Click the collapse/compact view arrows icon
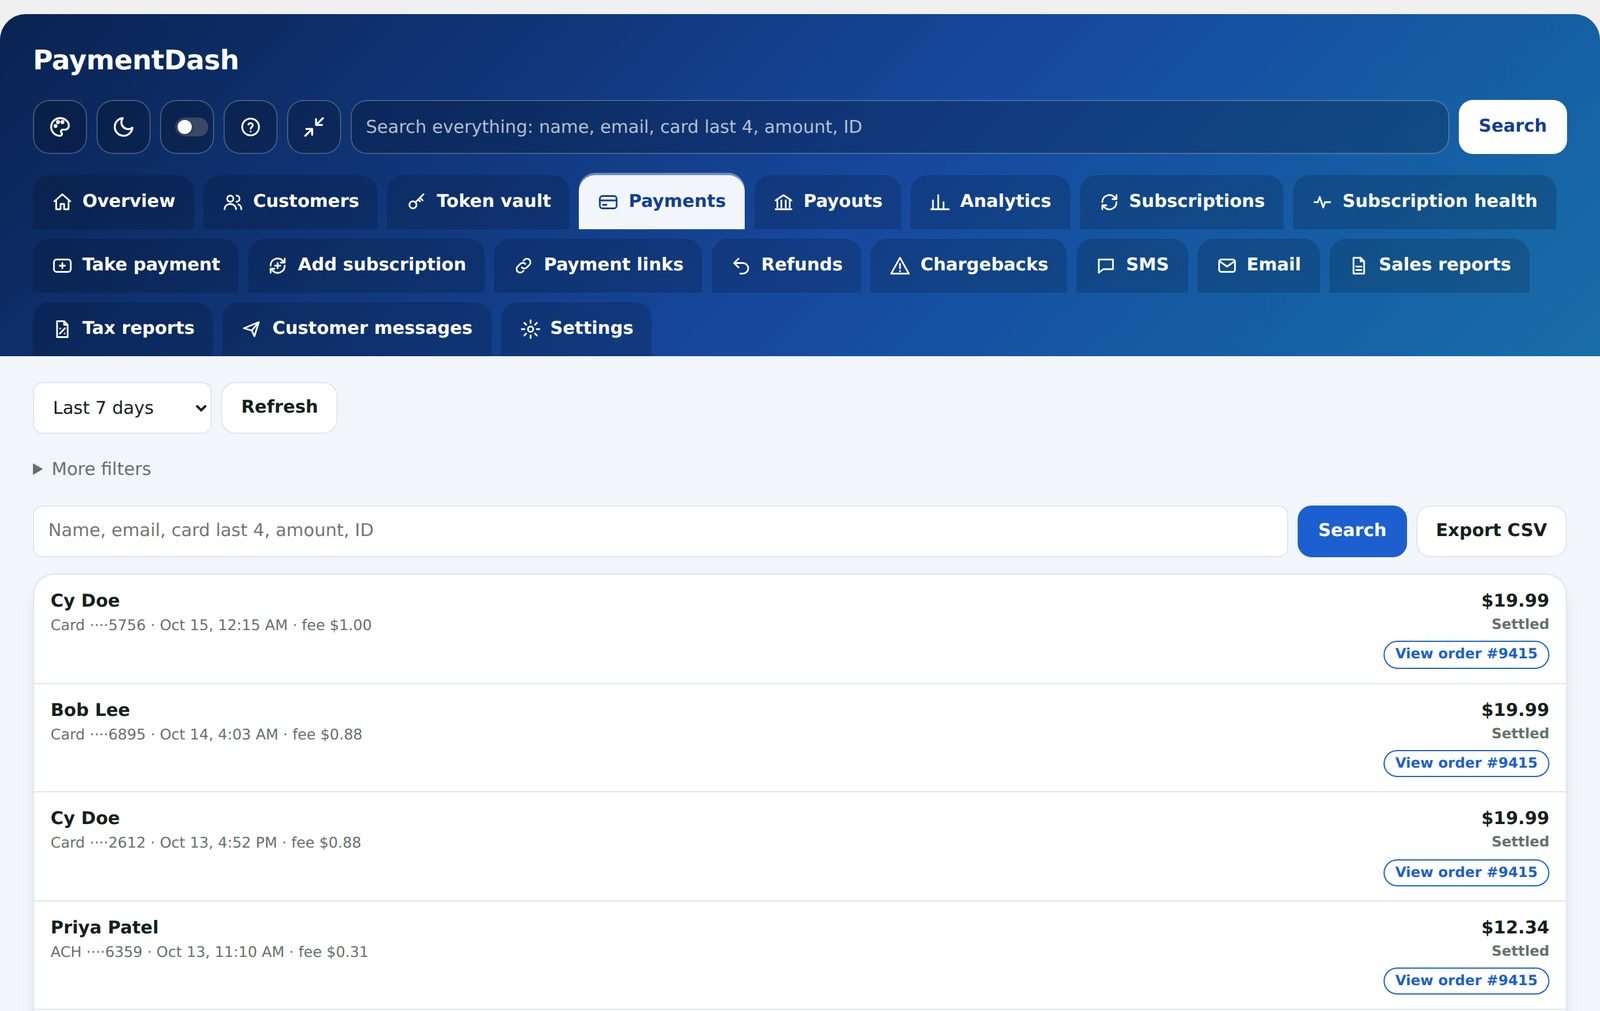This screenshot has width=1600, height=1011. (x=314, y=127)
